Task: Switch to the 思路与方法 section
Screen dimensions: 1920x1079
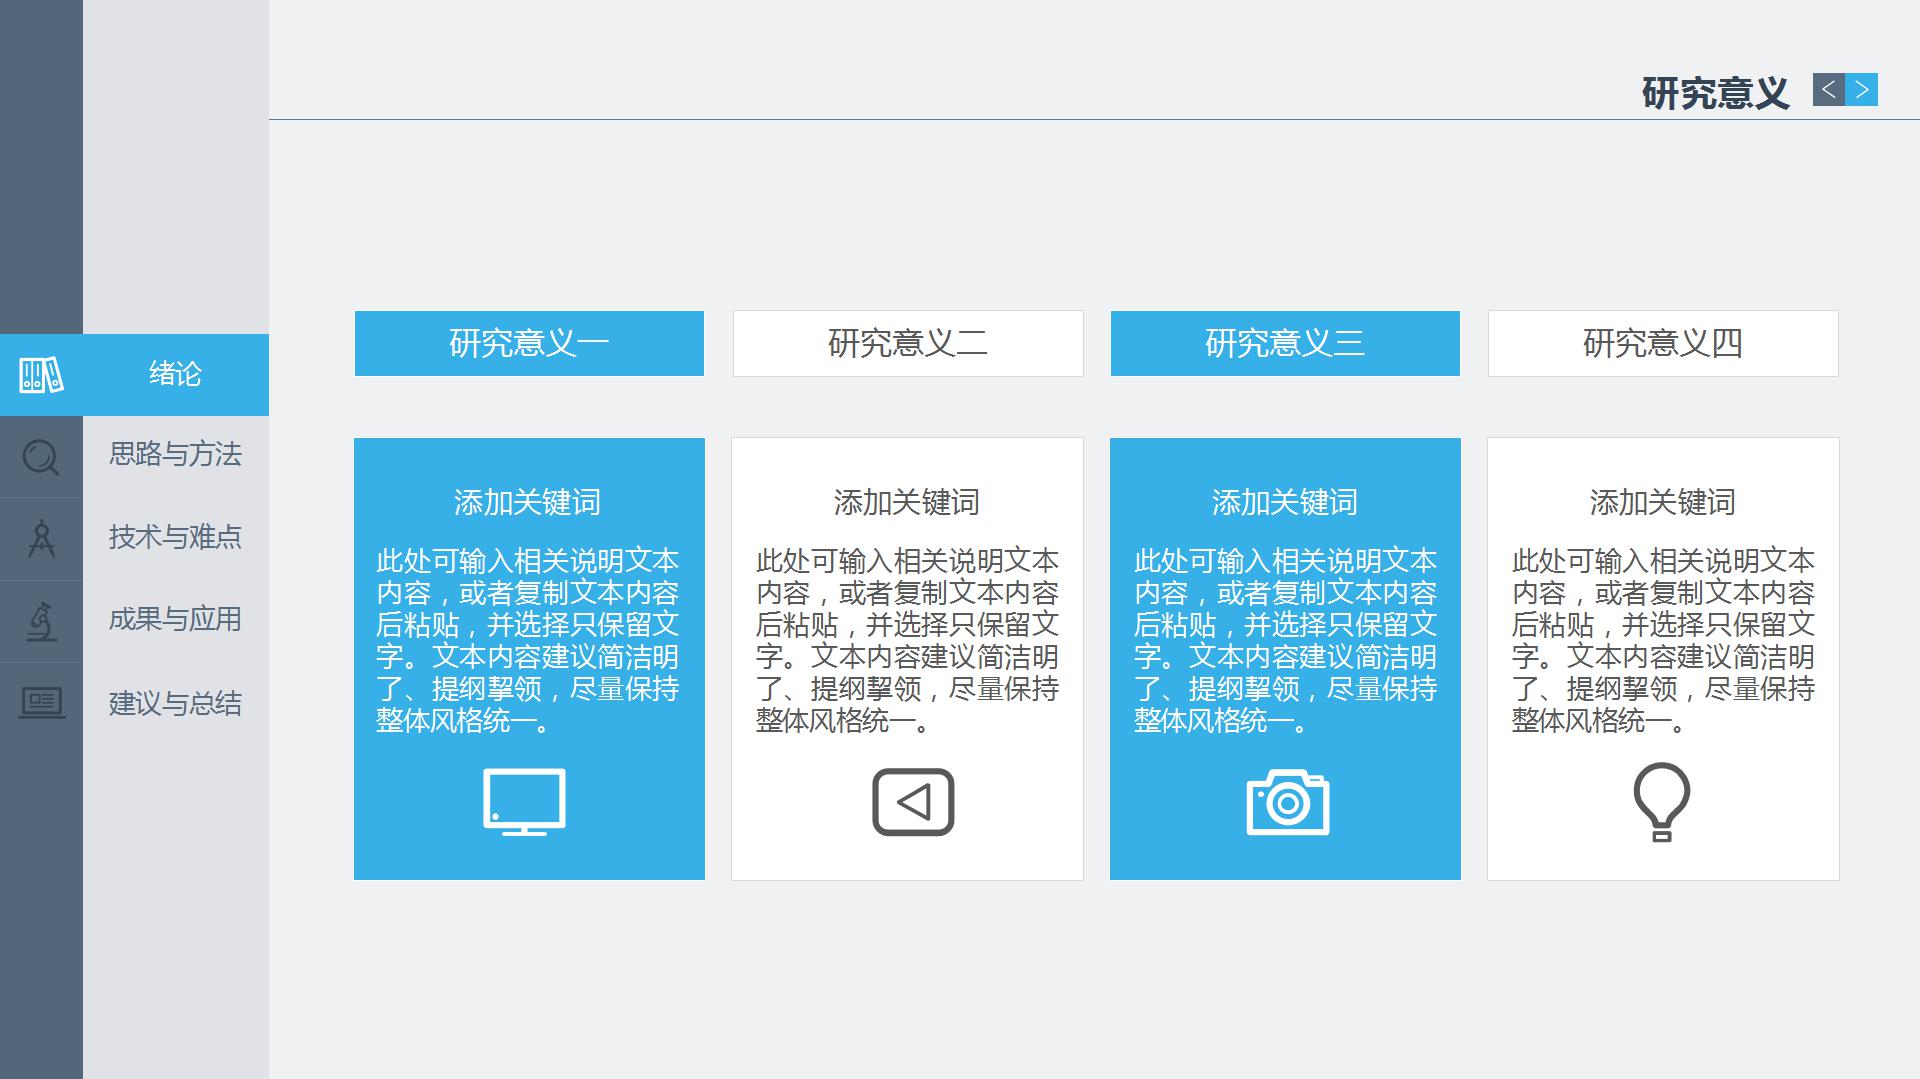Action: coord(175,457)
